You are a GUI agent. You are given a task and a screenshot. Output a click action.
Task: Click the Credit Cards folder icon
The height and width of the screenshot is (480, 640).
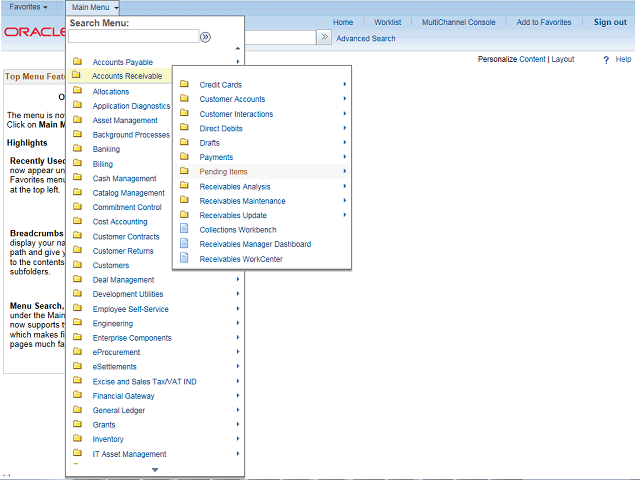[x=184, y=85]
